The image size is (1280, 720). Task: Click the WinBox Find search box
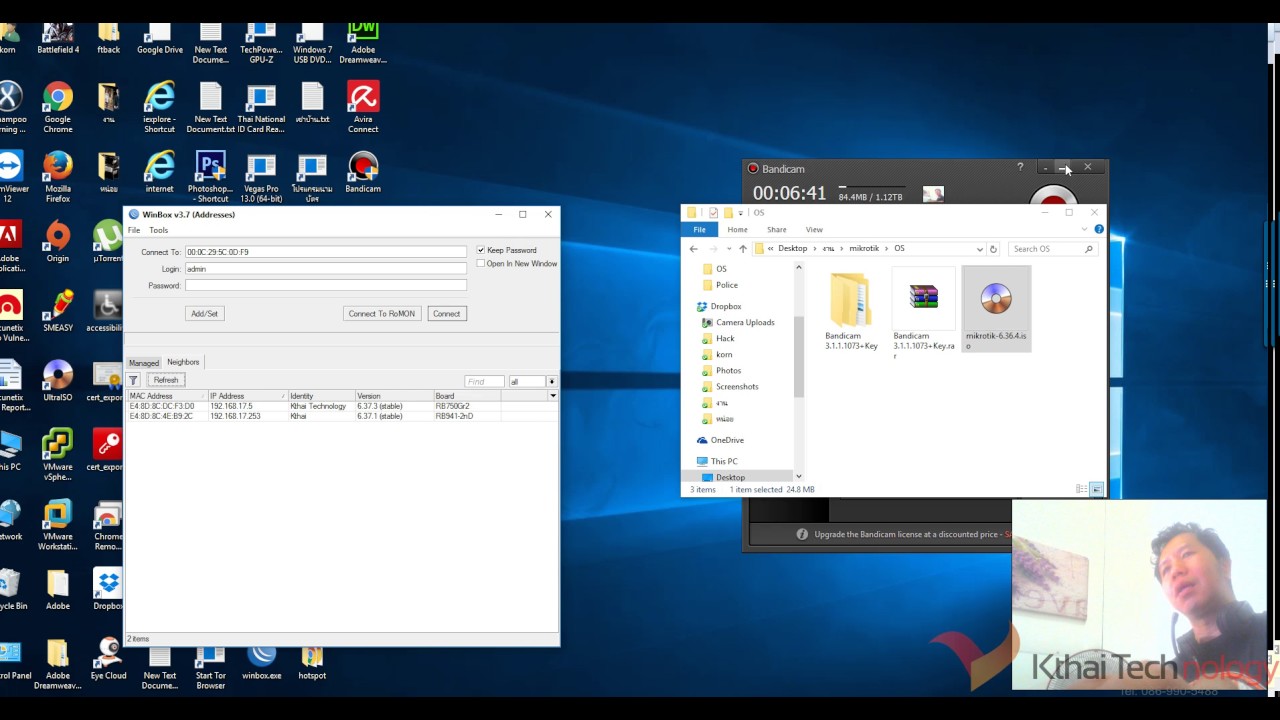[x=484, y=381]
